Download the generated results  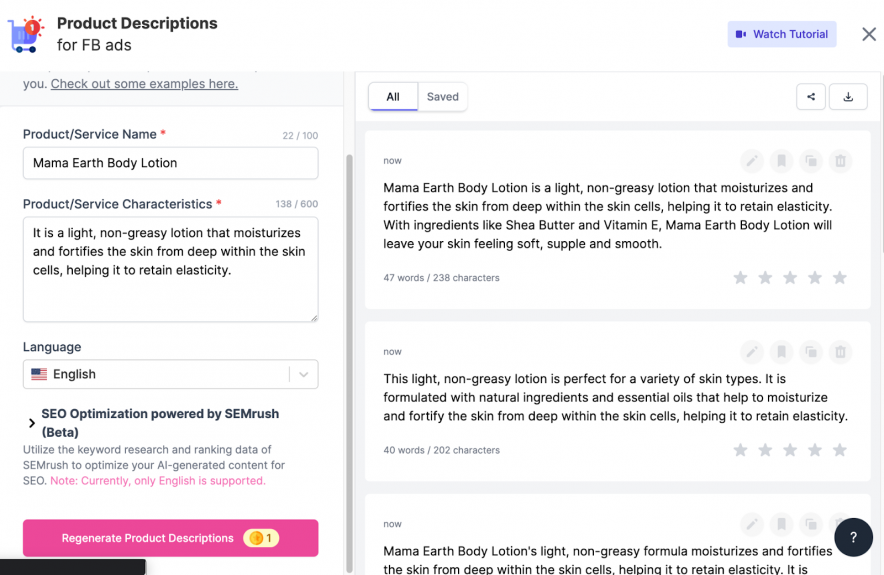[x=849, y=97]
